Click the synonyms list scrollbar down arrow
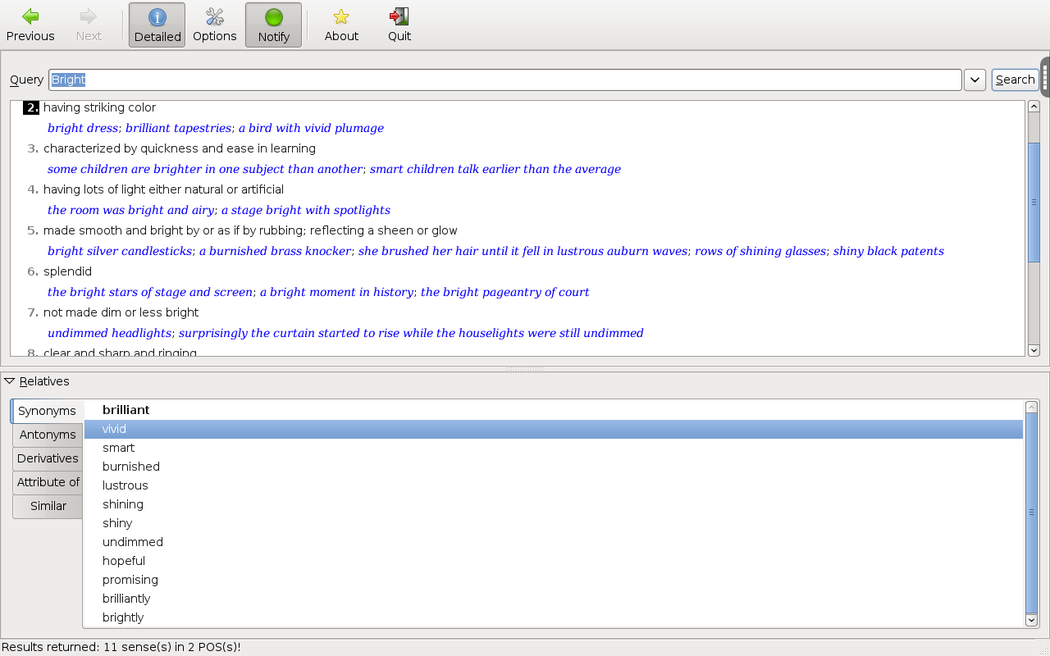Screen dimensions: 1050x656 pos(1032,620)
